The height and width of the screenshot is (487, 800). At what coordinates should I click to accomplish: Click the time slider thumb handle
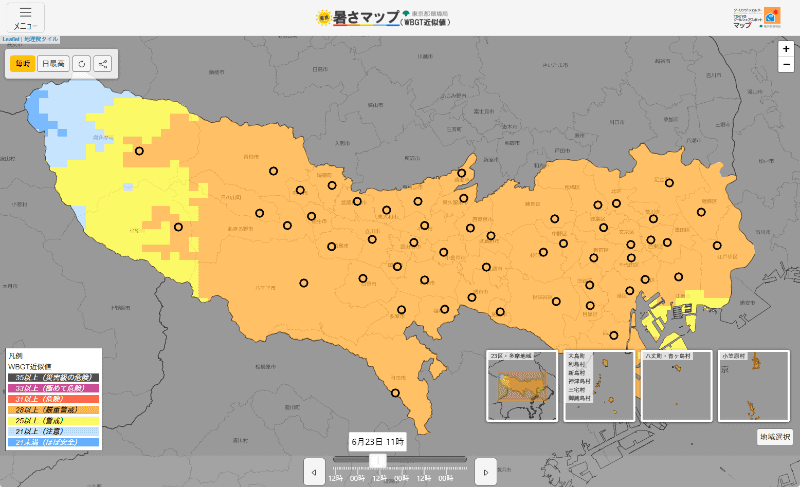tap(378, 460)
